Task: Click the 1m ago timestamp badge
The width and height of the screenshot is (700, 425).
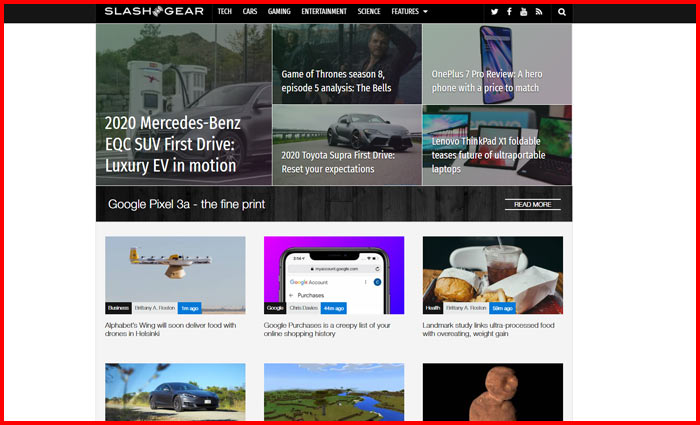Action: coord(190,308)
